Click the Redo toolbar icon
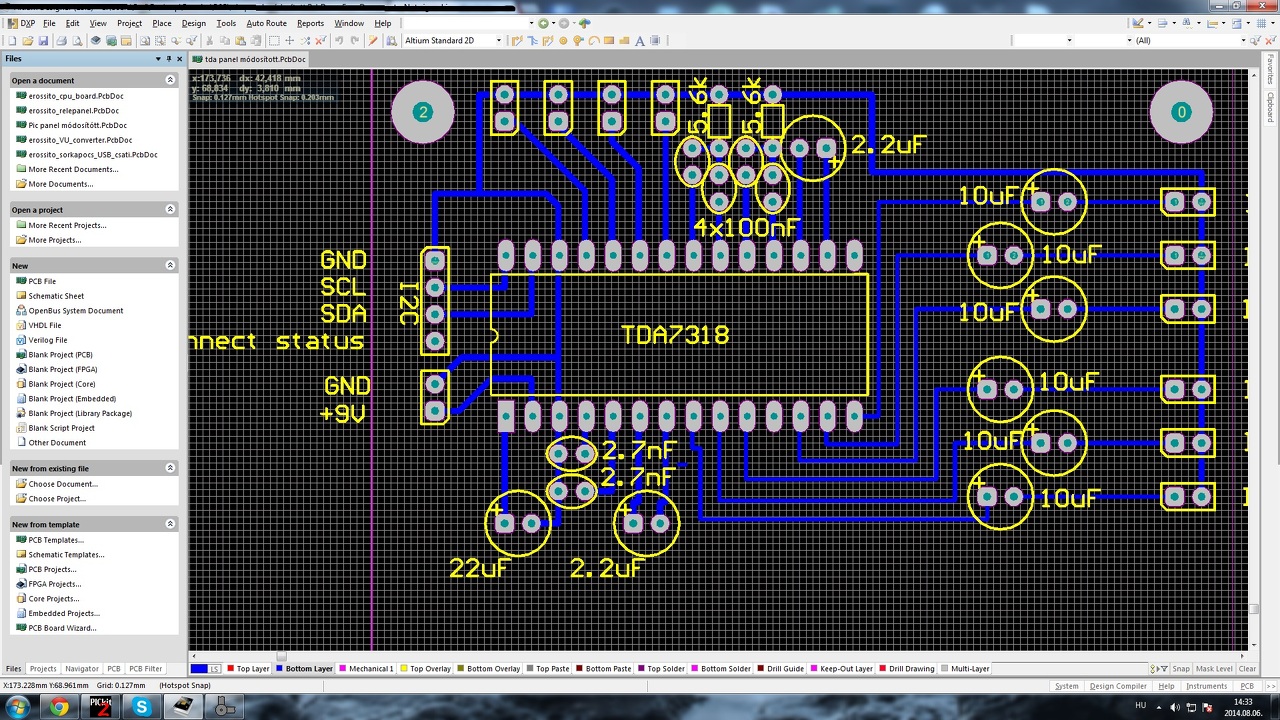The height and width of the screenshot is (720, 1280). click(355, 40)
